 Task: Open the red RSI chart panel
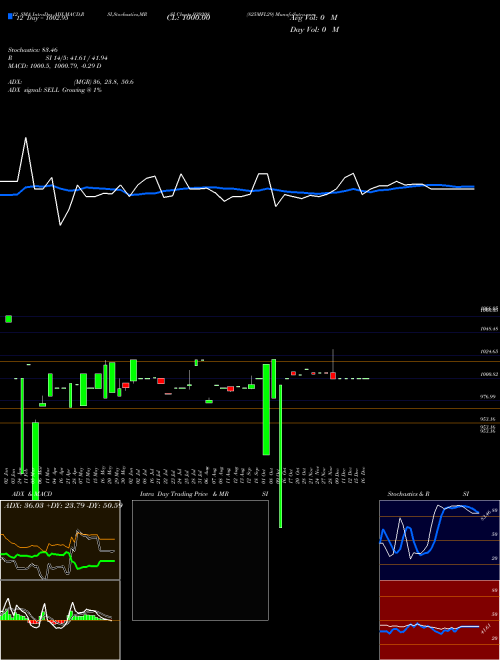[x=439, y=620]
